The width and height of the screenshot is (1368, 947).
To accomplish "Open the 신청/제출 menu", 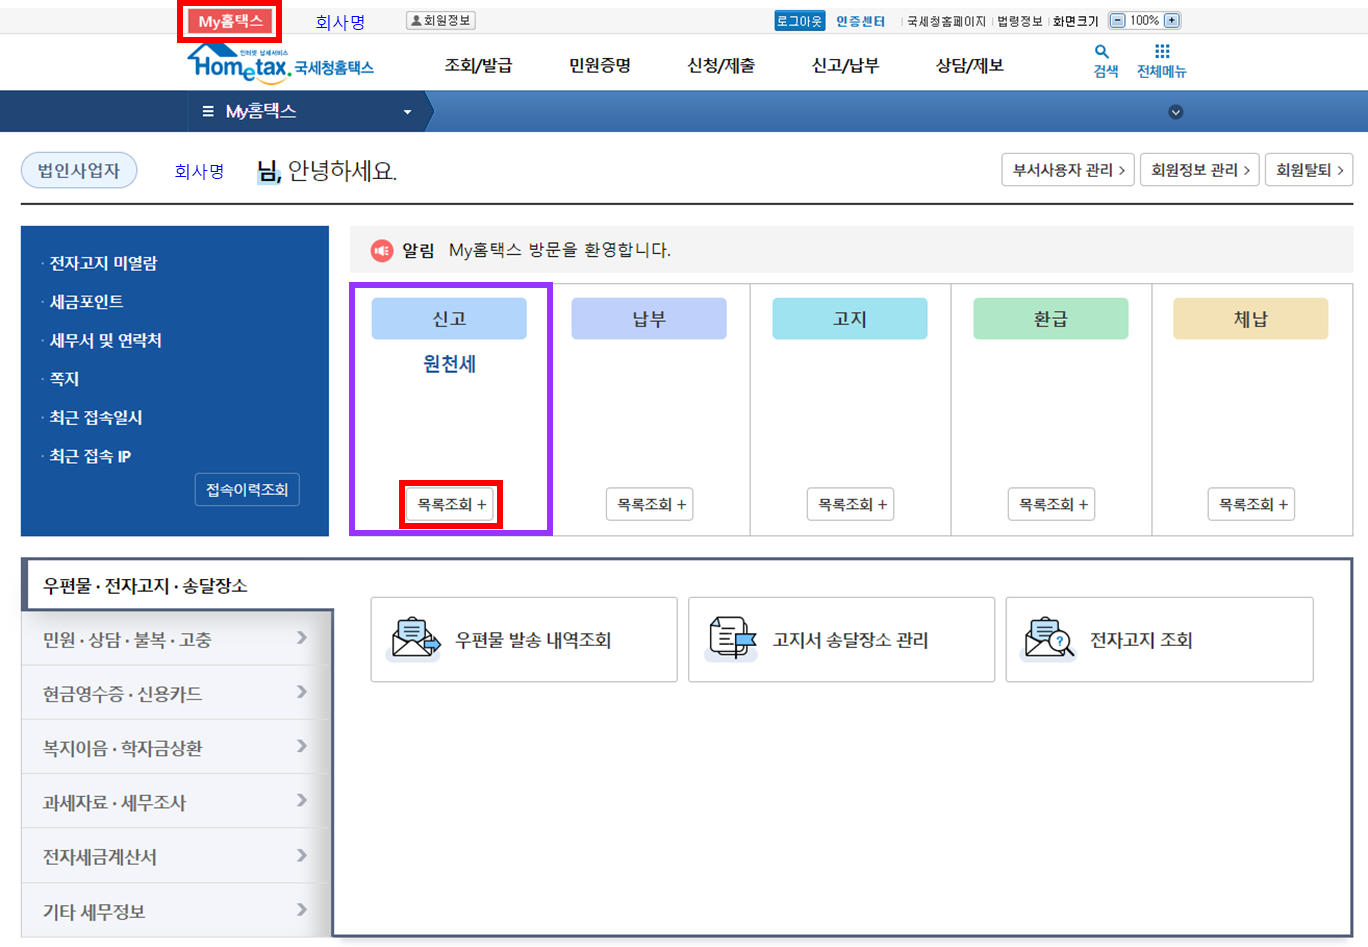I will point(721,65).
